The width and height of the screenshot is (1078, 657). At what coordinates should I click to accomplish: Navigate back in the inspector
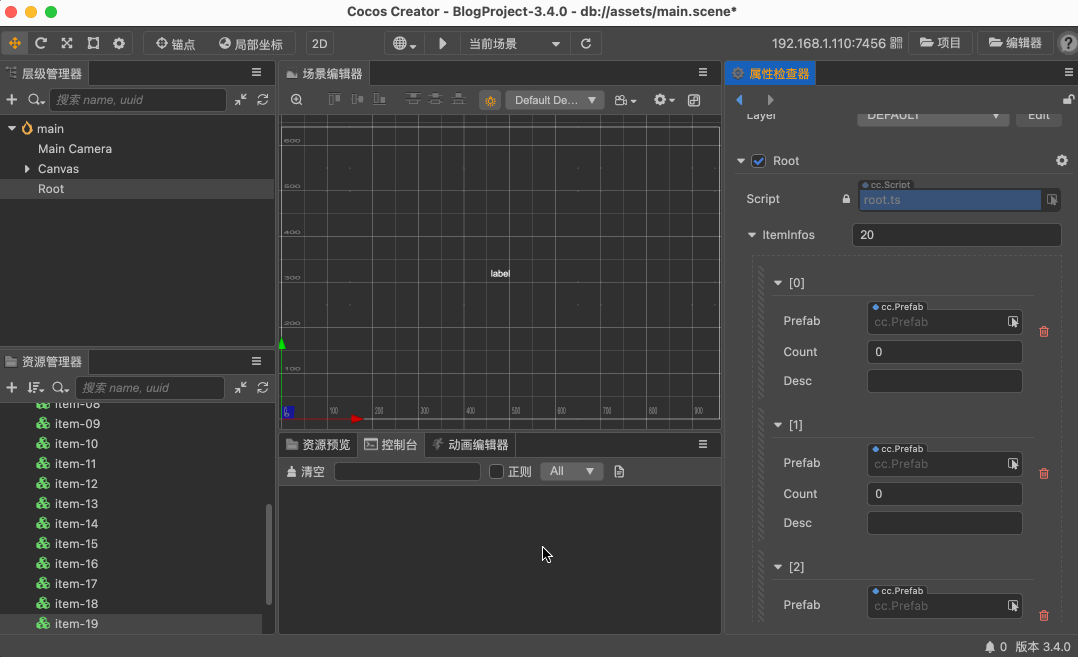(x=740, y=100)
